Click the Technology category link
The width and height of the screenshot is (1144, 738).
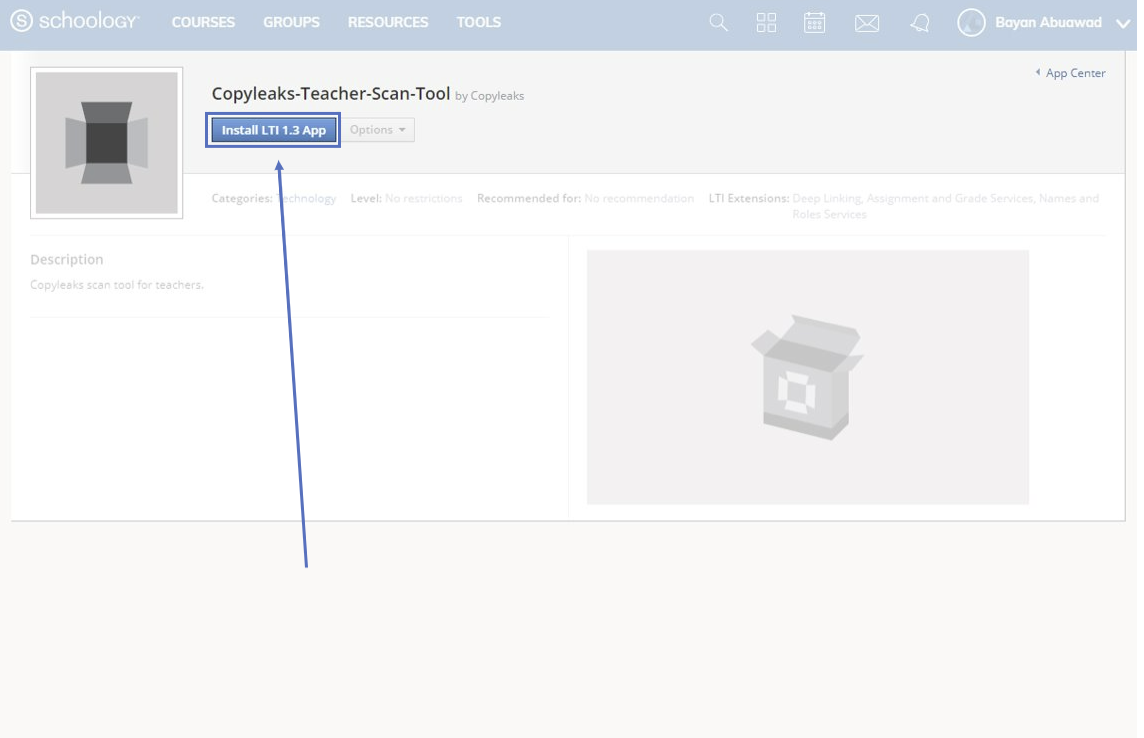click(306, 198)
